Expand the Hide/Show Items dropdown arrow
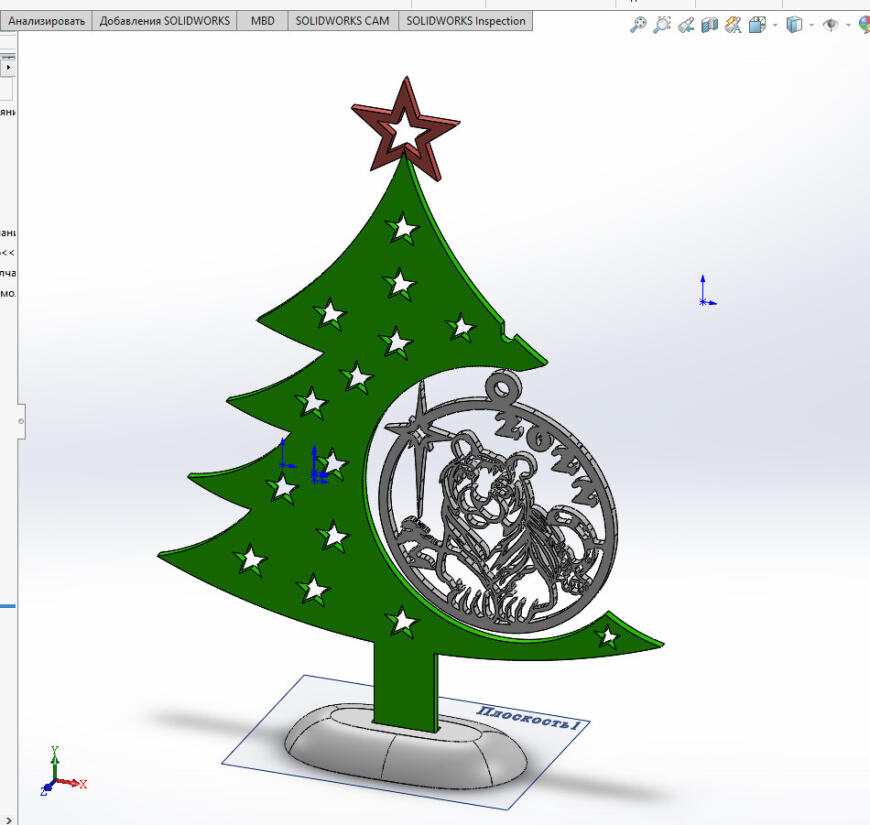Image resolution: width=870 pixels, height=825 pixels. 848,26
